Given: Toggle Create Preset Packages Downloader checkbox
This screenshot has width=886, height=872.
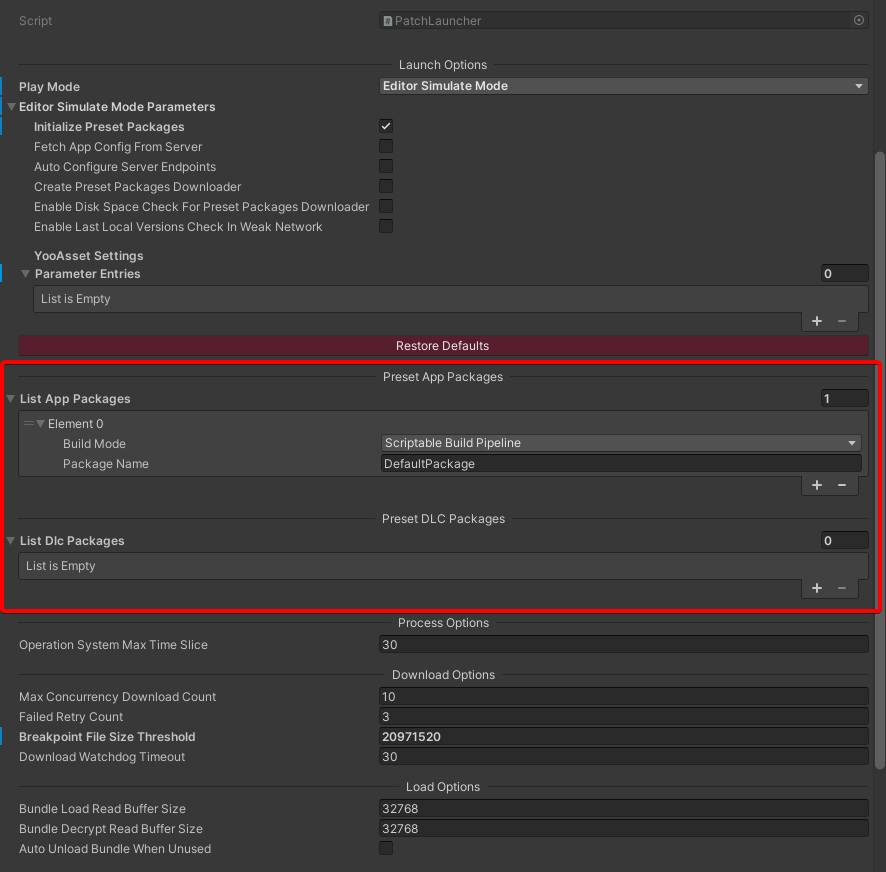Looking at the screenshot, I should click(x=386, y=187).
